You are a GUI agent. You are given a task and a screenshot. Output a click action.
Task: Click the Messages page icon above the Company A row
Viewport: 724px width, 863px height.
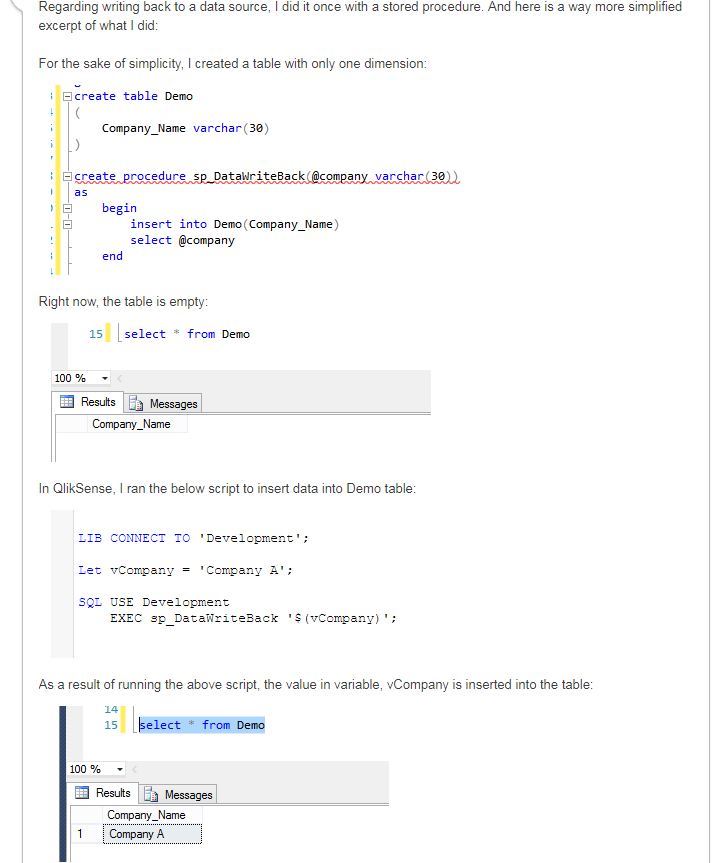coord(151,795)
